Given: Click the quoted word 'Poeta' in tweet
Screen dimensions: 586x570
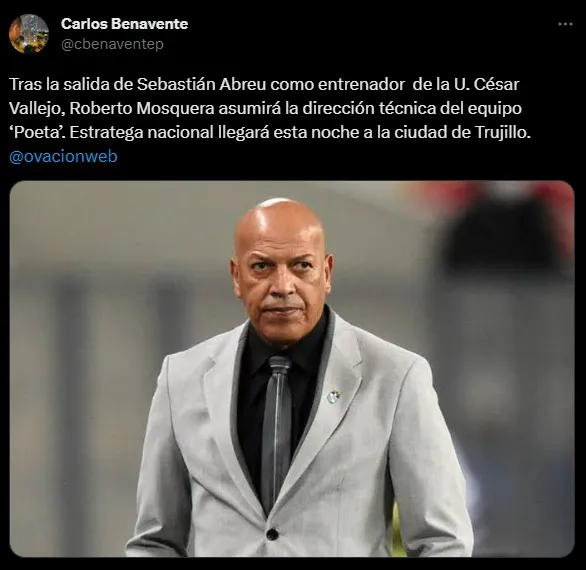Looking at the screenshot, I should [37, 132].
